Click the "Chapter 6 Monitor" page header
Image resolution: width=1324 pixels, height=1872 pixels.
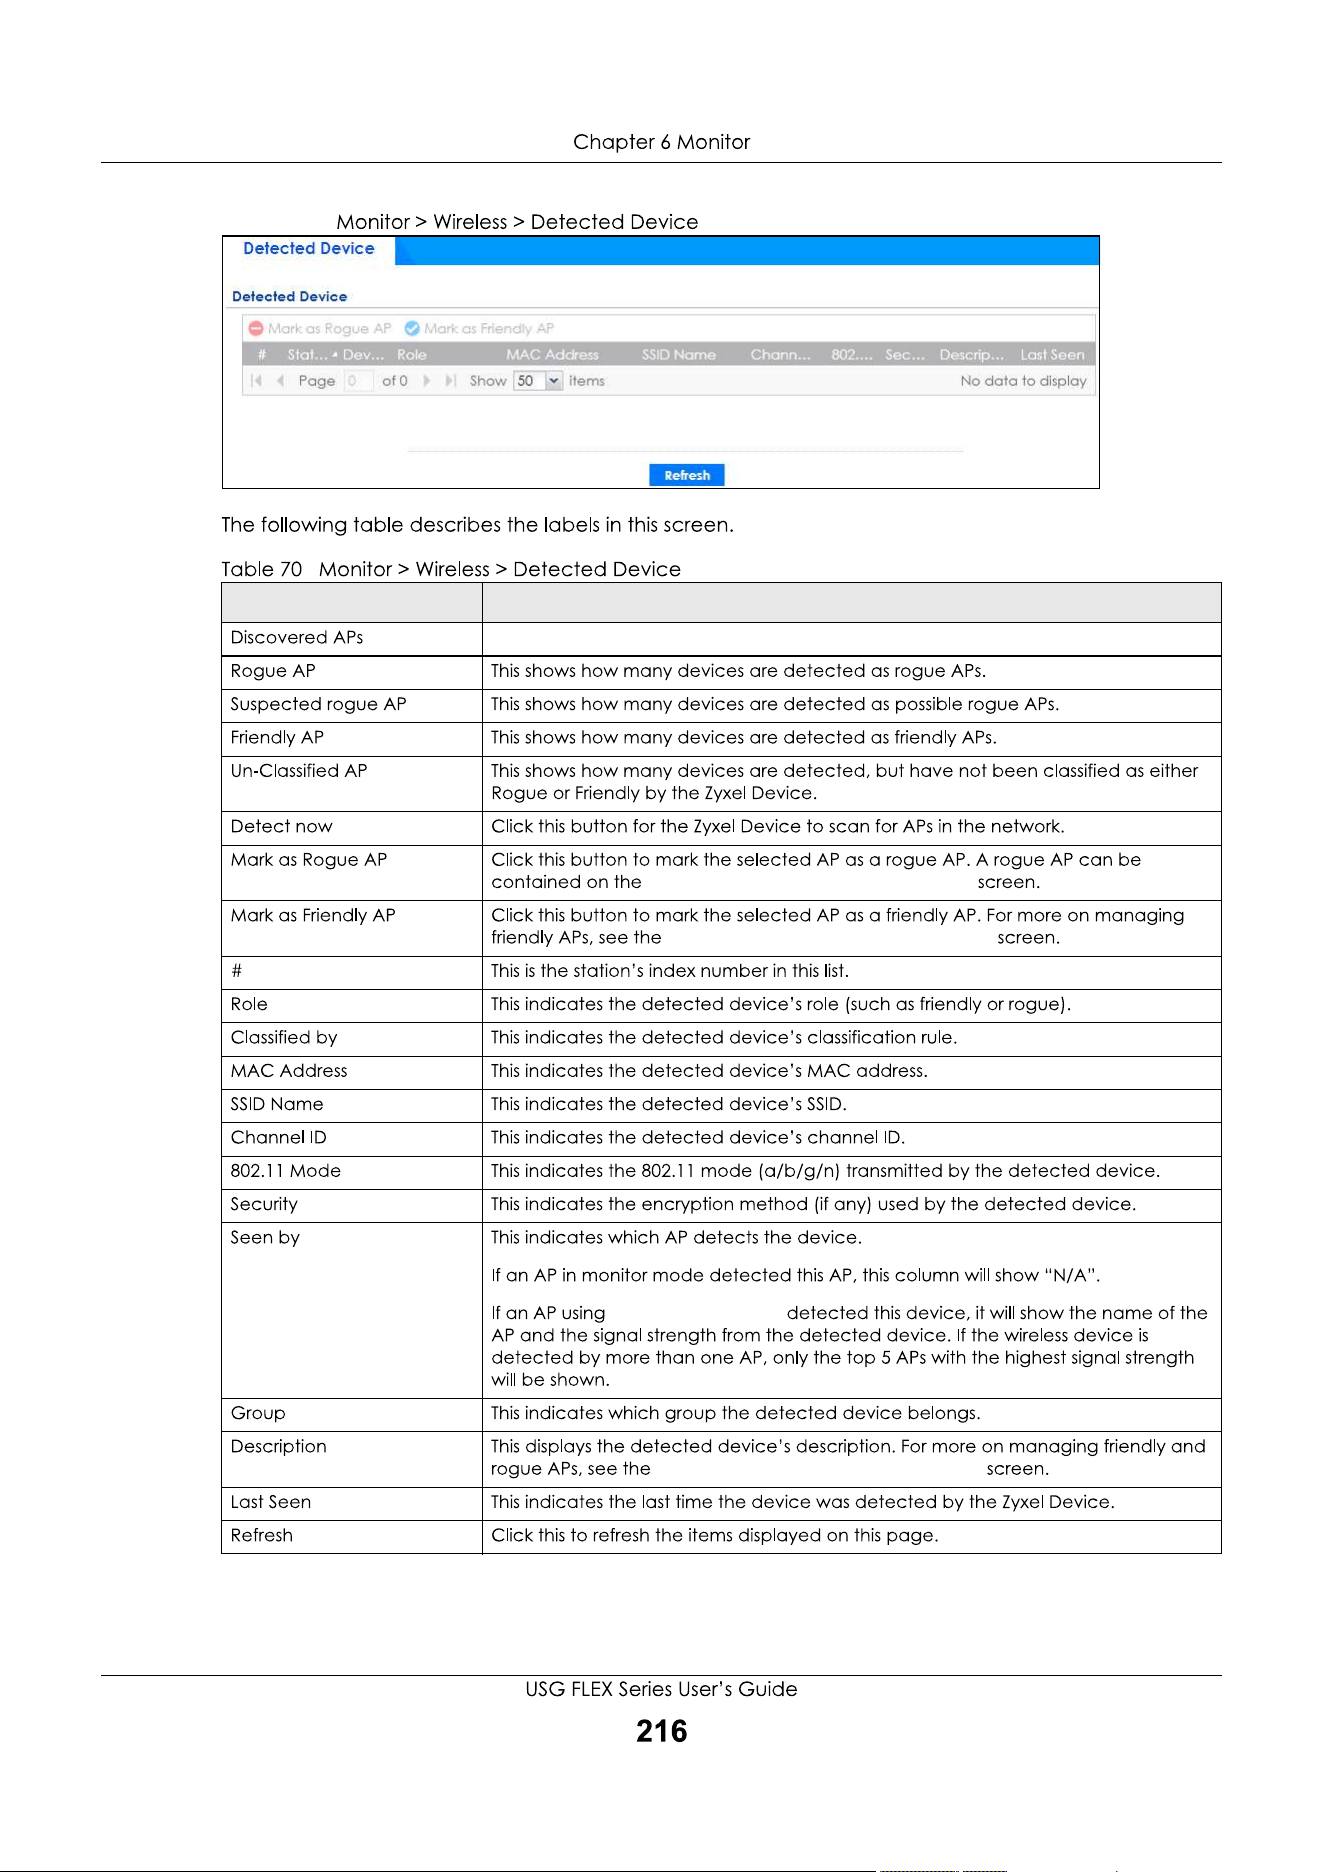click(661, 142)
